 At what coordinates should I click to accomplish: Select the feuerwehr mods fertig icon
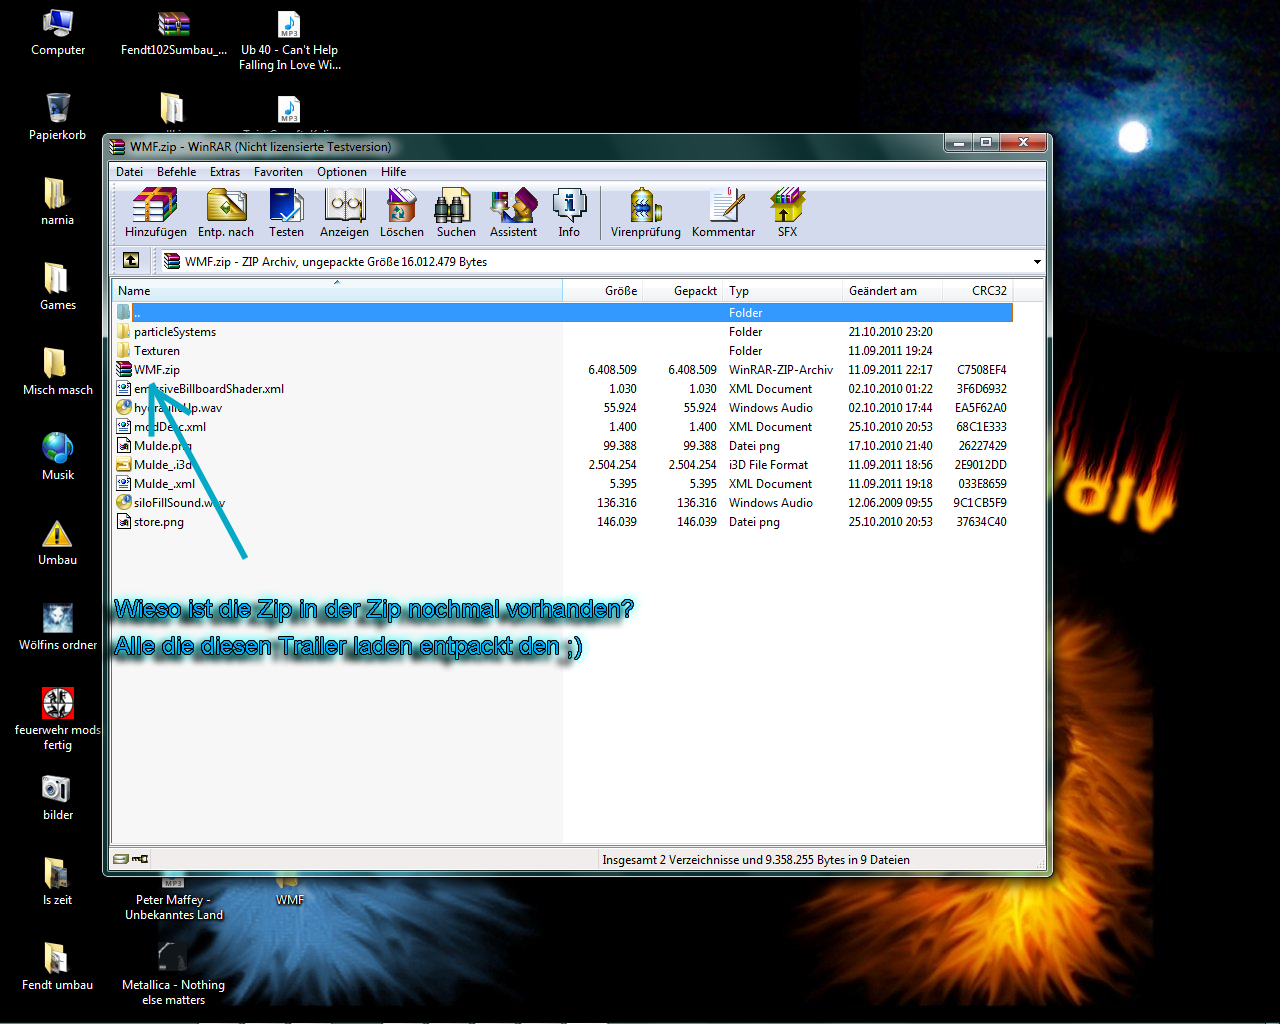coord(58,719)
